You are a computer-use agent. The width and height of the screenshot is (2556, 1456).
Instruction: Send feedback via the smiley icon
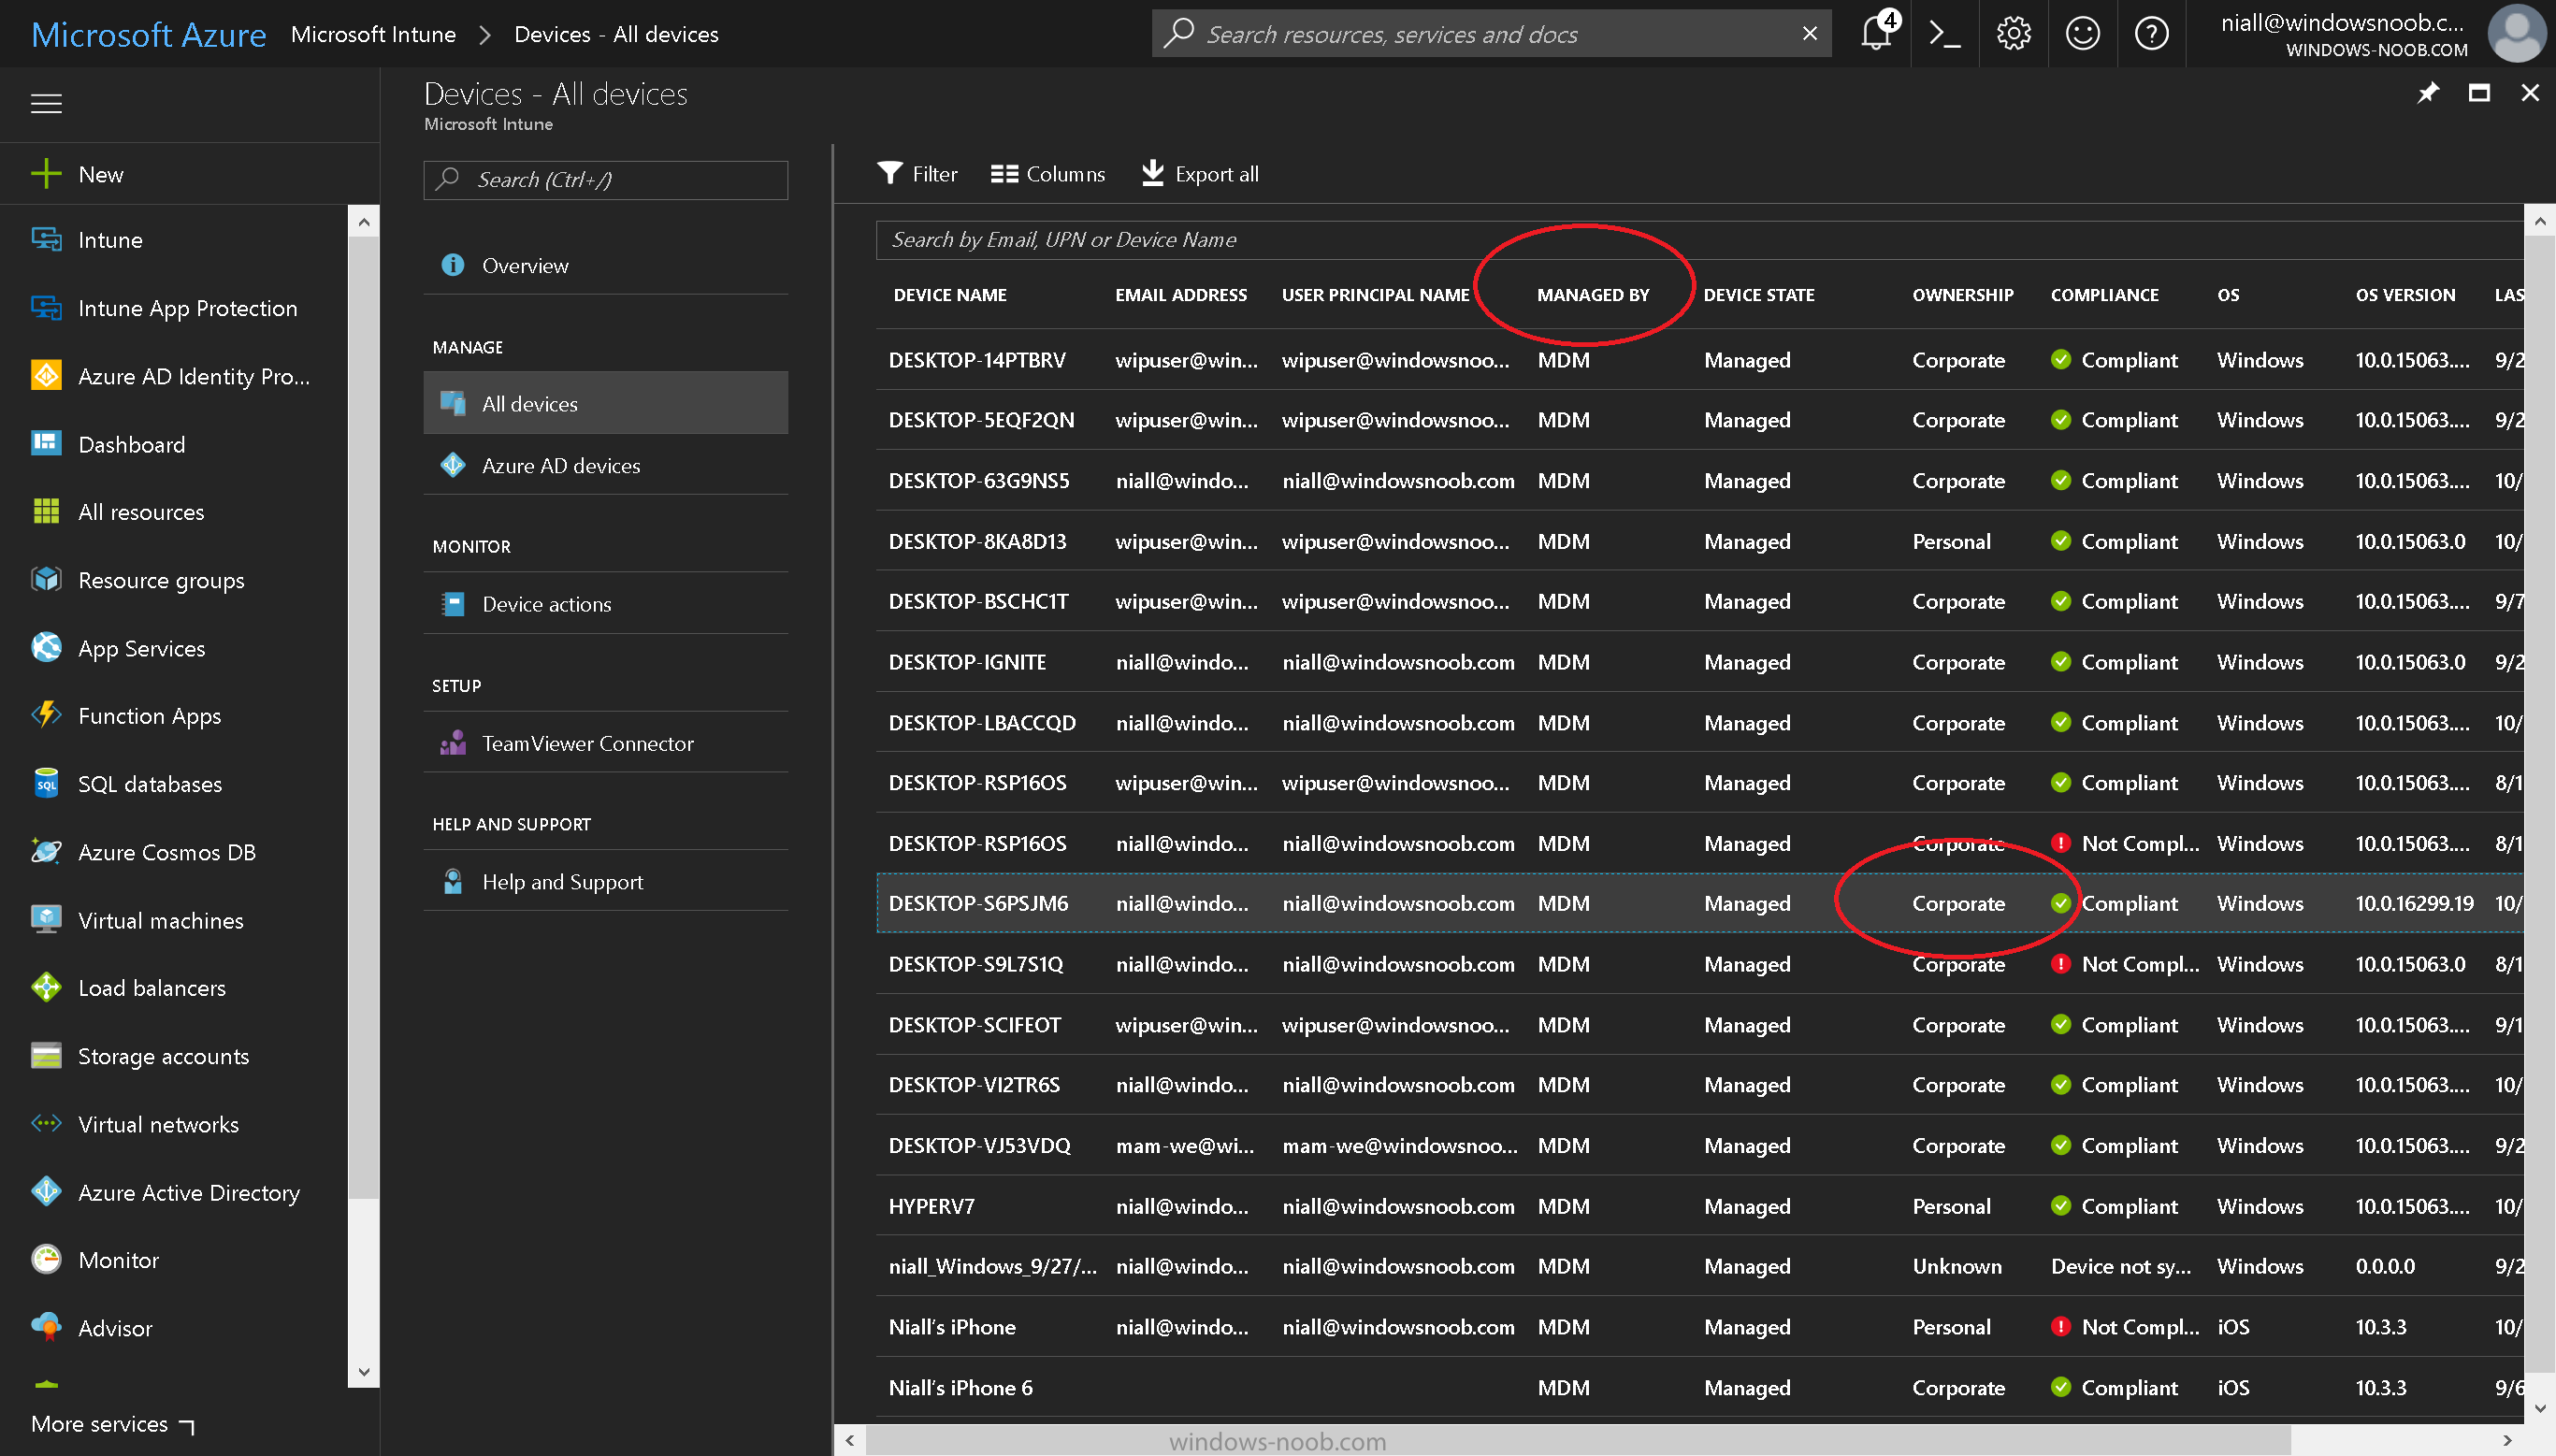pyautogui.click(x=2082, y=34)
